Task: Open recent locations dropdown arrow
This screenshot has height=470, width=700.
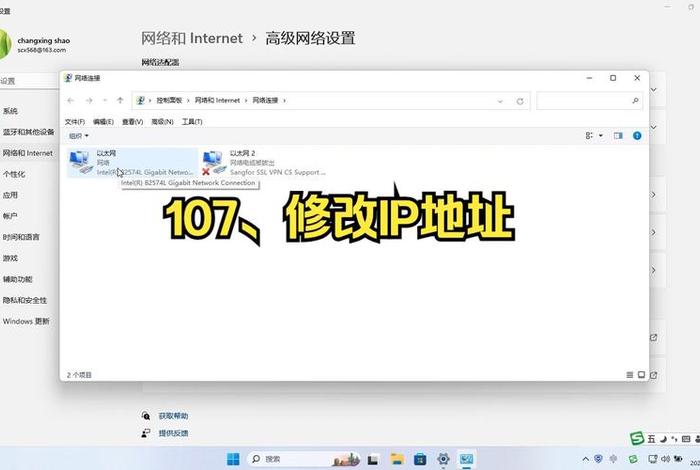Action: (x=104, y=100)
